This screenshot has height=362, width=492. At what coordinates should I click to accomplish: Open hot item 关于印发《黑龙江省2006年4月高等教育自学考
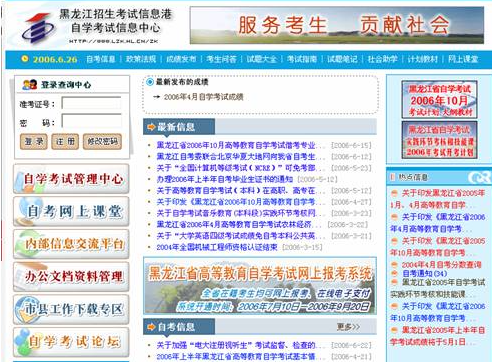(437, 223)
